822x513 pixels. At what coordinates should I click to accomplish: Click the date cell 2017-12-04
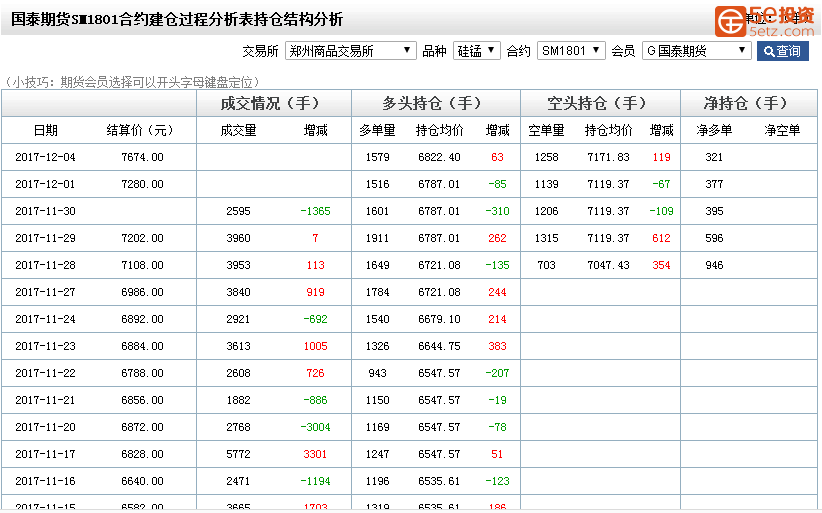(45, 157)
